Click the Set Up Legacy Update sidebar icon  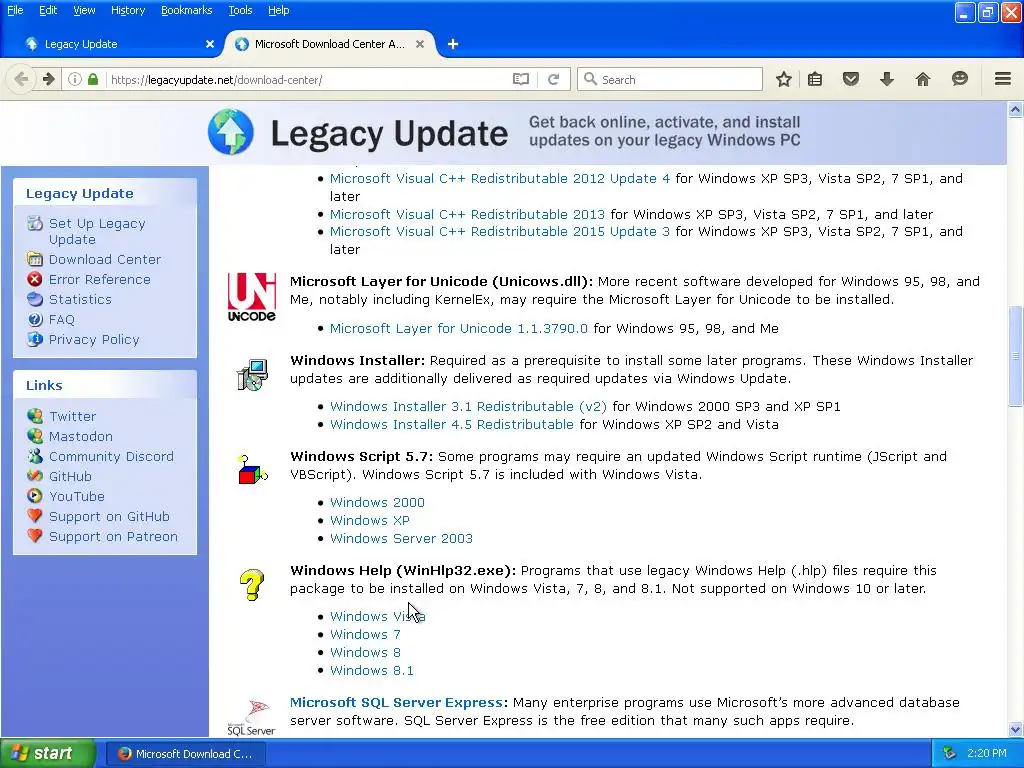pyautogui.click(x=35, y=223)
